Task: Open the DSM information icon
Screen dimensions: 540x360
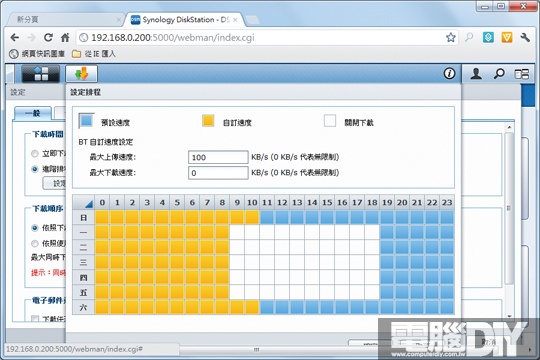Action: click(x=449, y=73)
